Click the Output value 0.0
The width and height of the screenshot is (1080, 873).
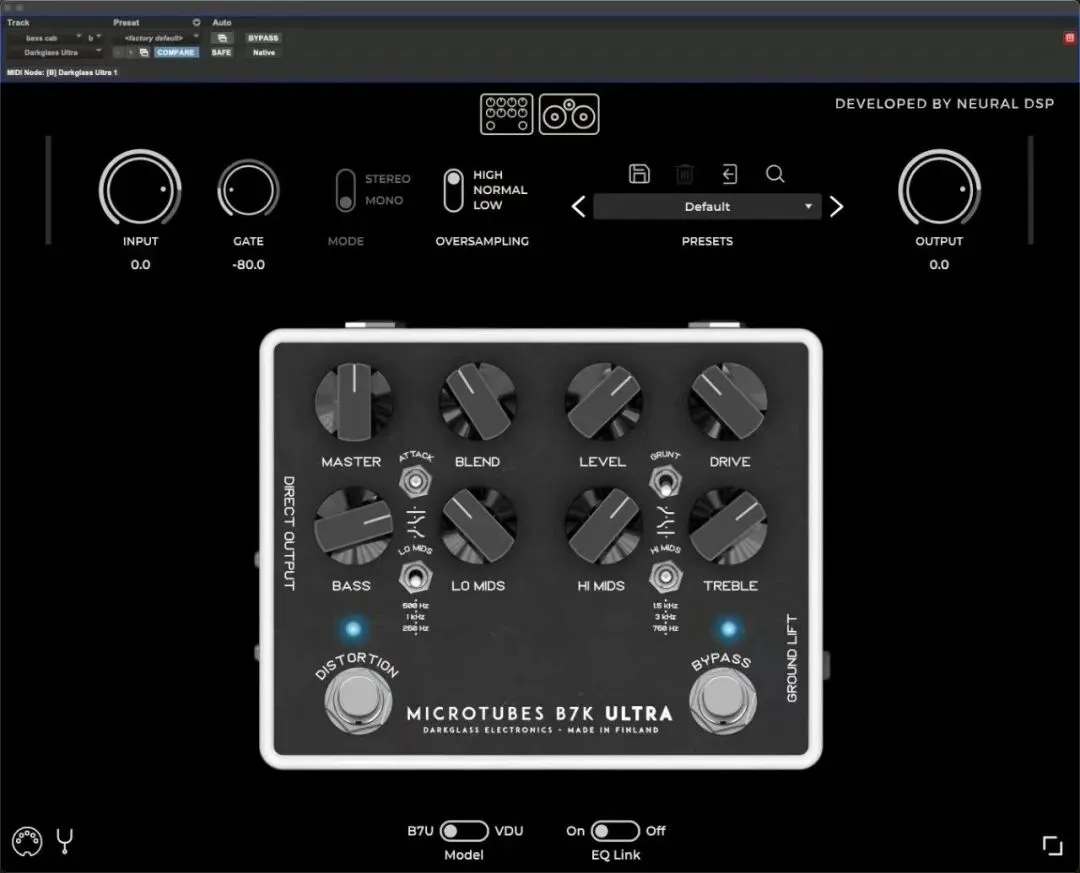[939, 265]
